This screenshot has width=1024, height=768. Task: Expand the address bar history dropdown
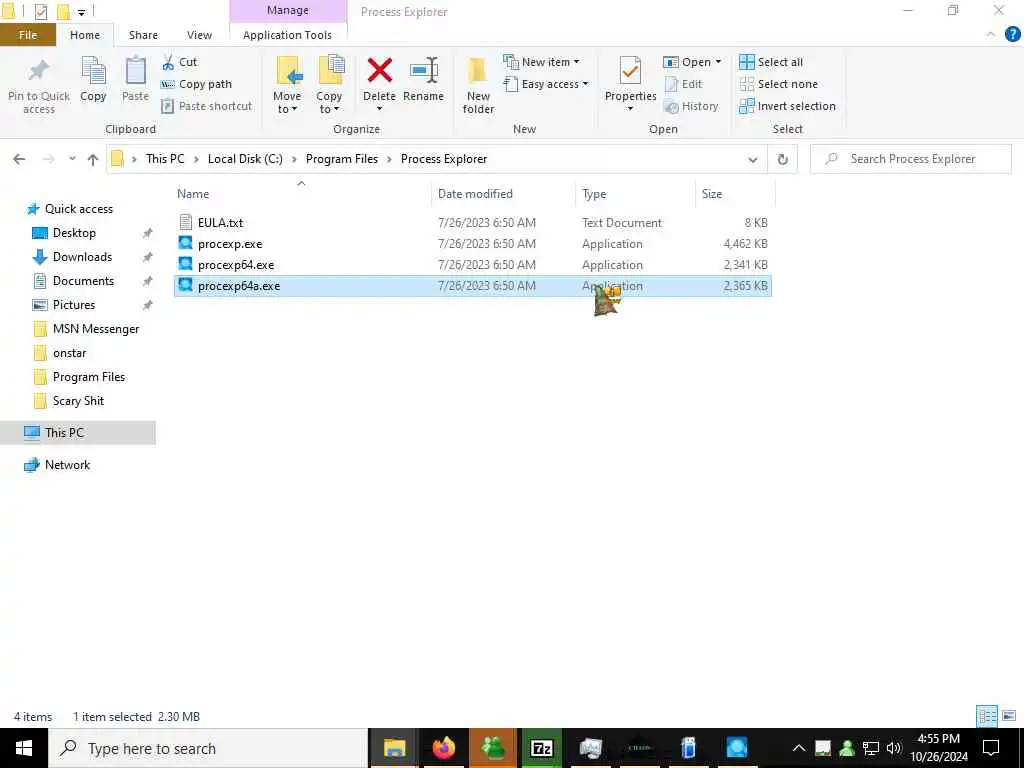coord(752,159)
